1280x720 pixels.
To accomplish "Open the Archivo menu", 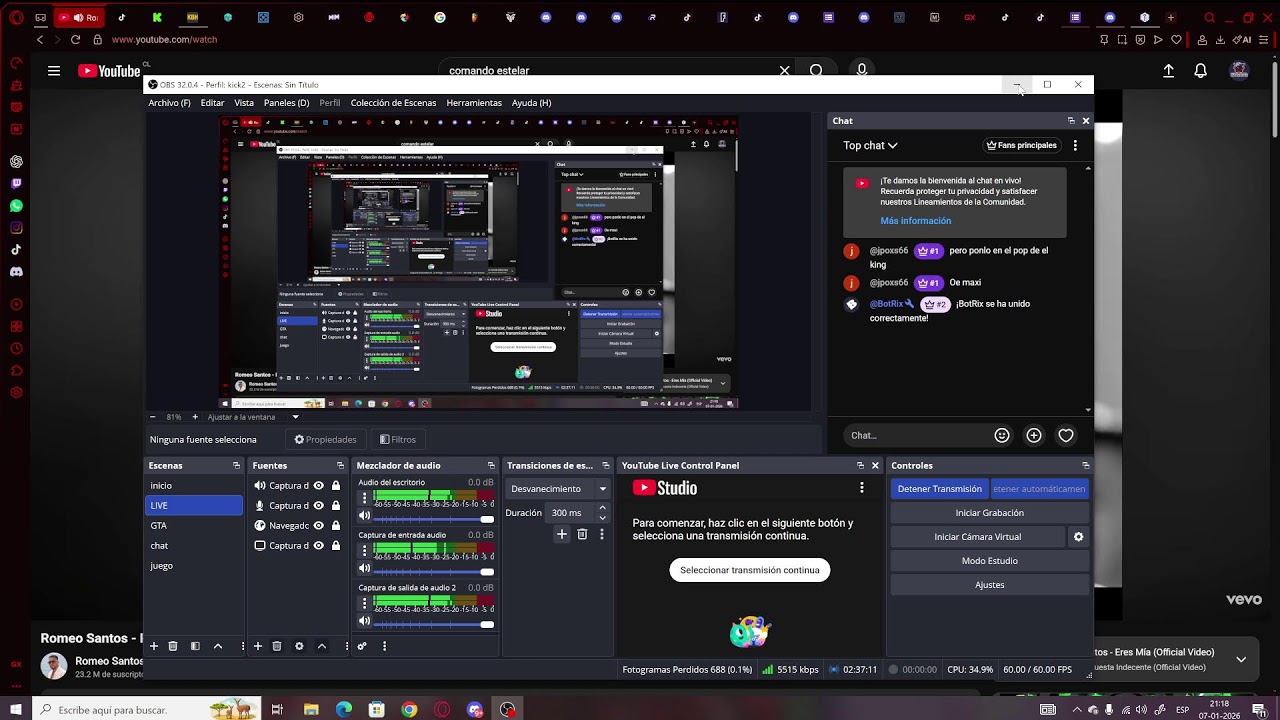I will (x=169, y=103).
